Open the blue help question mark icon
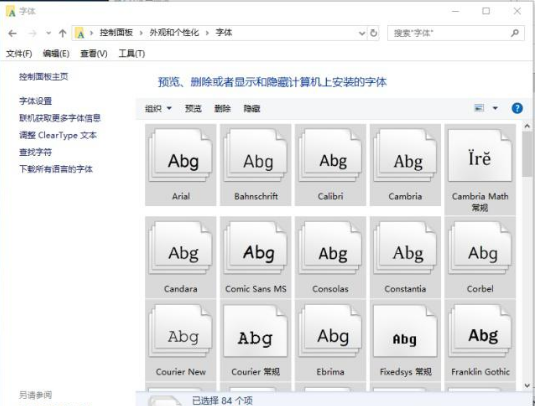539x406 pixels. tap(517, 108)
